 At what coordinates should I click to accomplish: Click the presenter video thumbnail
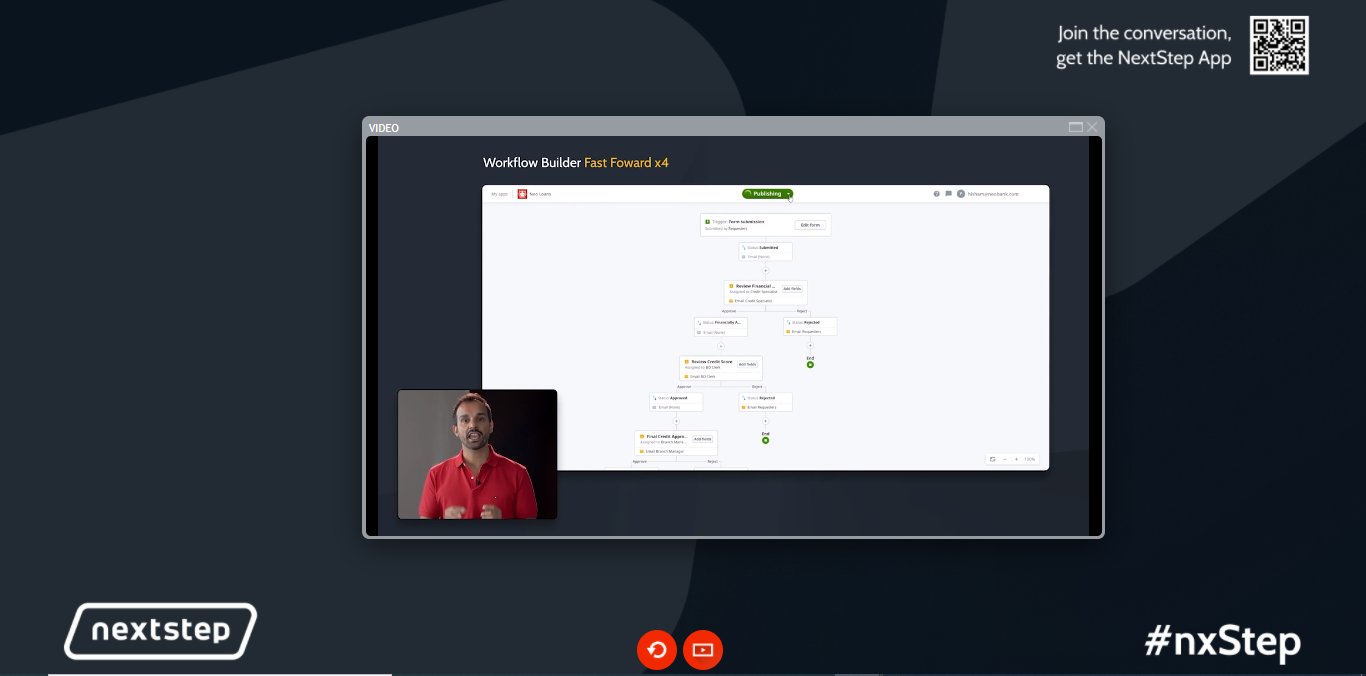[477, 453]
